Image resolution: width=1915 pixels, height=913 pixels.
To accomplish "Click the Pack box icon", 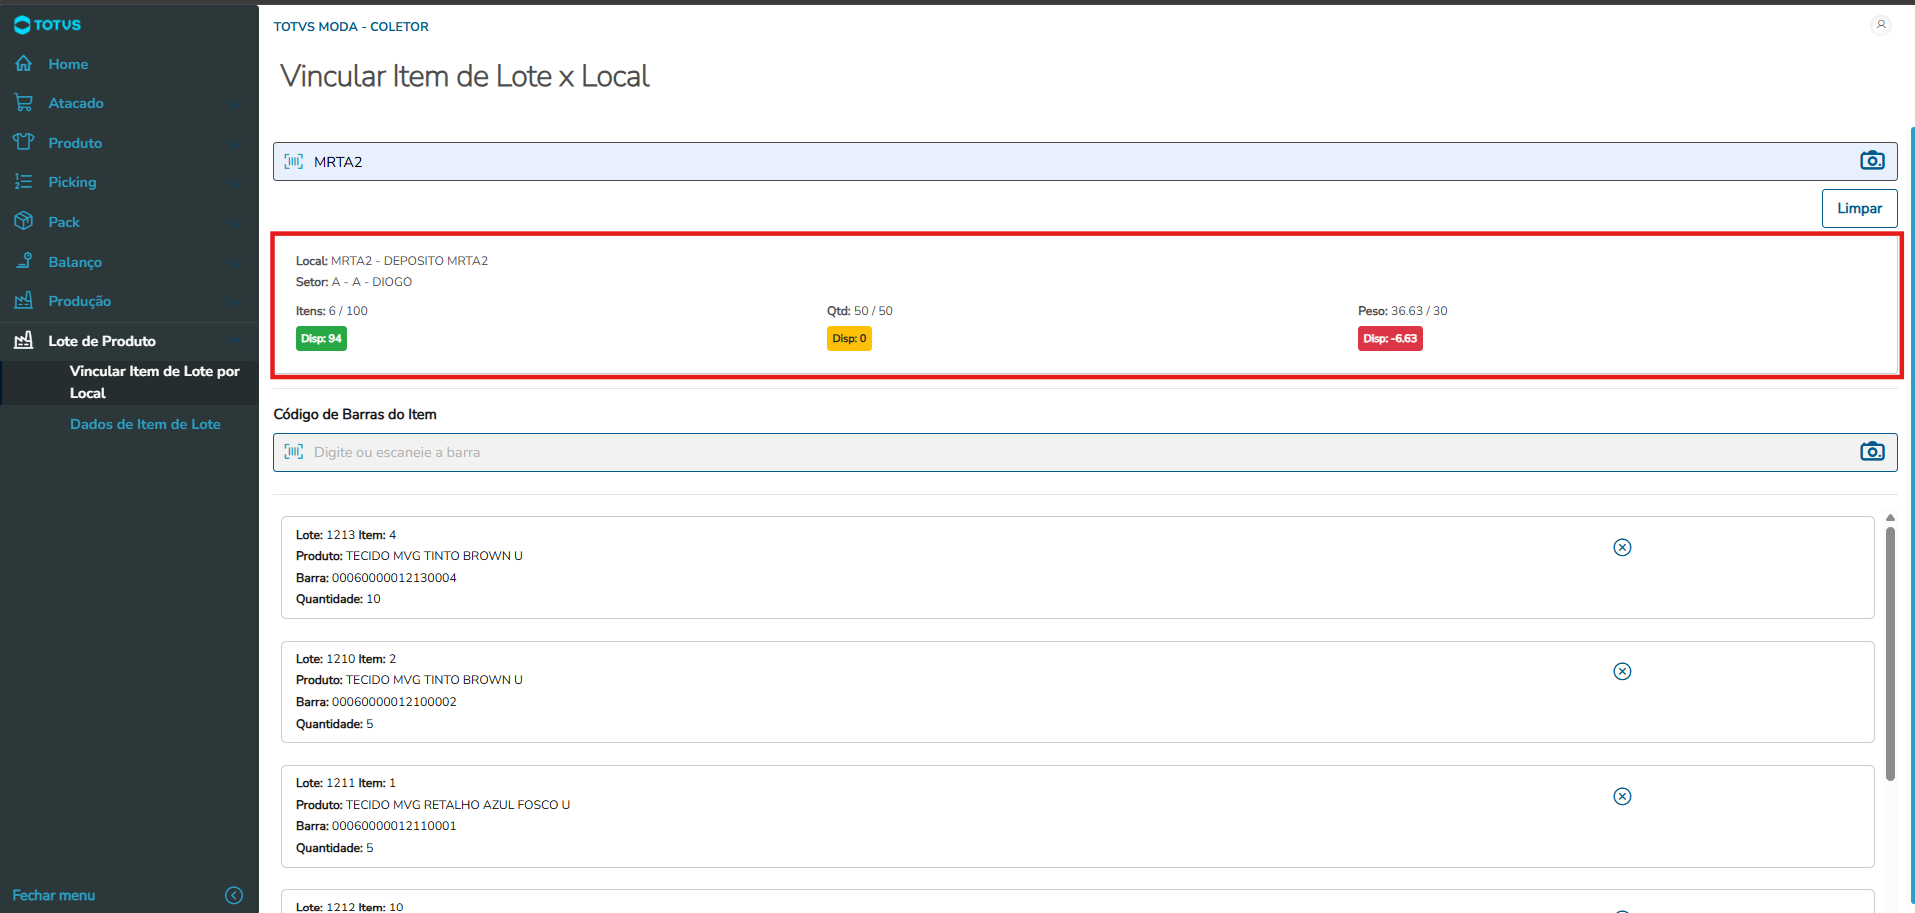I will click(x=24, y=222).
